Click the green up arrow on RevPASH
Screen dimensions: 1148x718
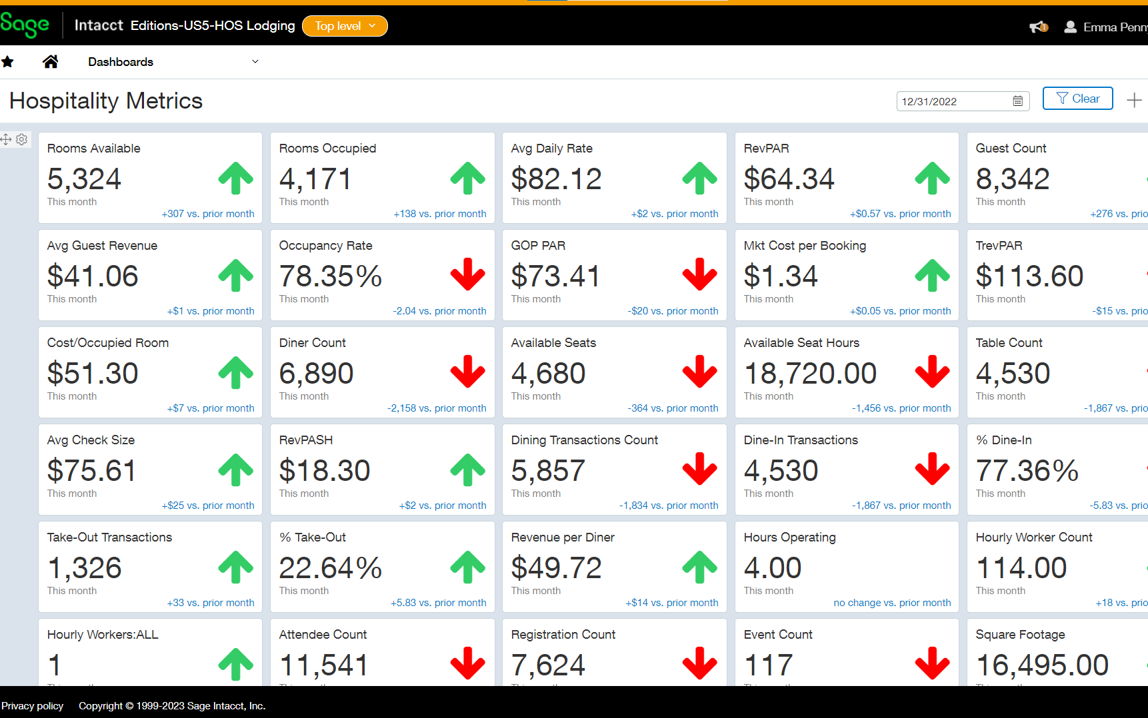point(468,470)
